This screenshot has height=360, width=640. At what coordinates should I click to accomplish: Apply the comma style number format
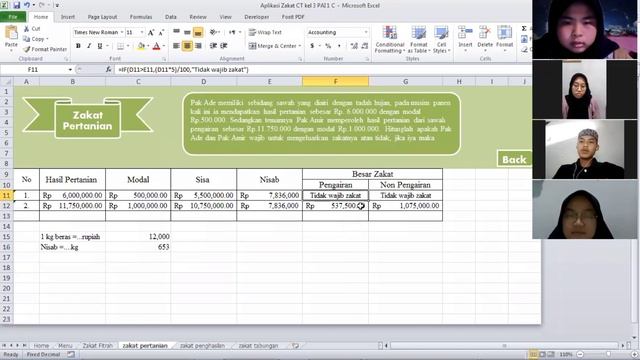point(339,46)
